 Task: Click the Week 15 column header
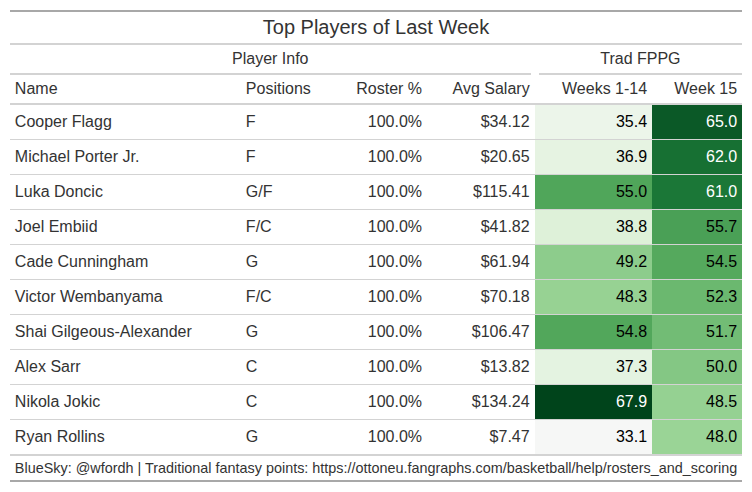705,89
